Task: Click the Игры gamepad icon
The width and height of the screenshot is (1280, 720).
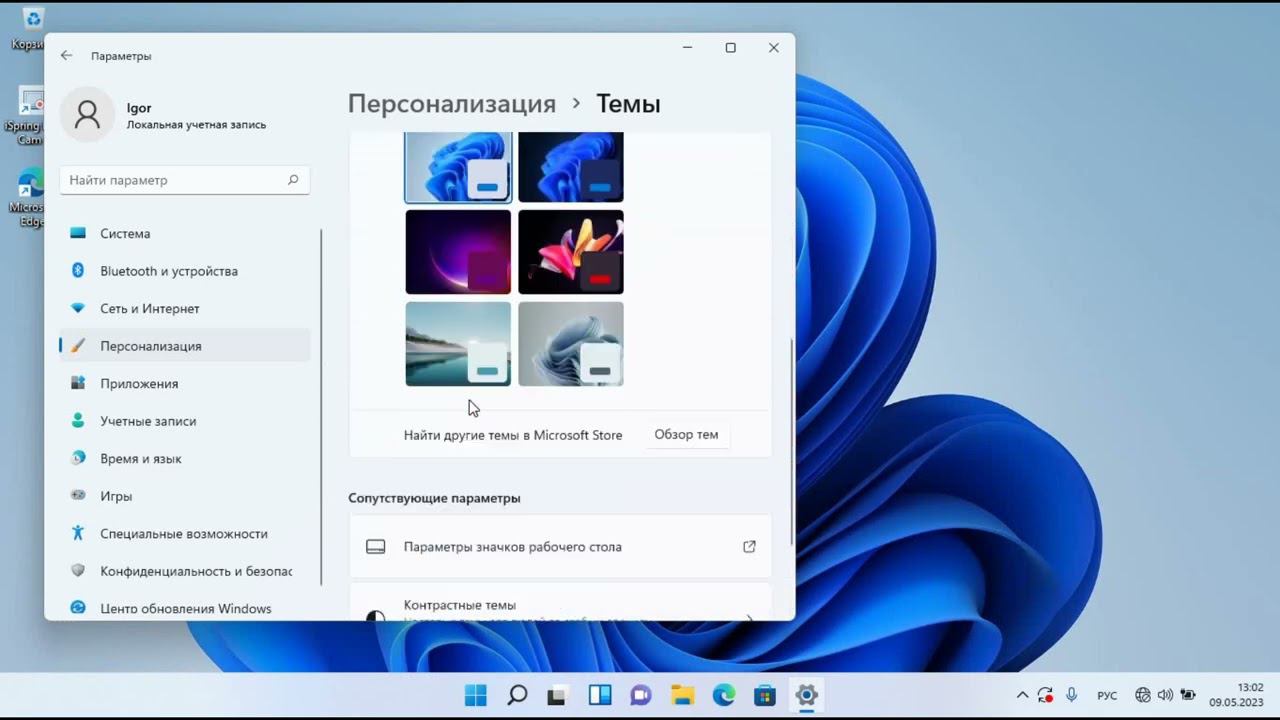Action: [x=78, y=496]
